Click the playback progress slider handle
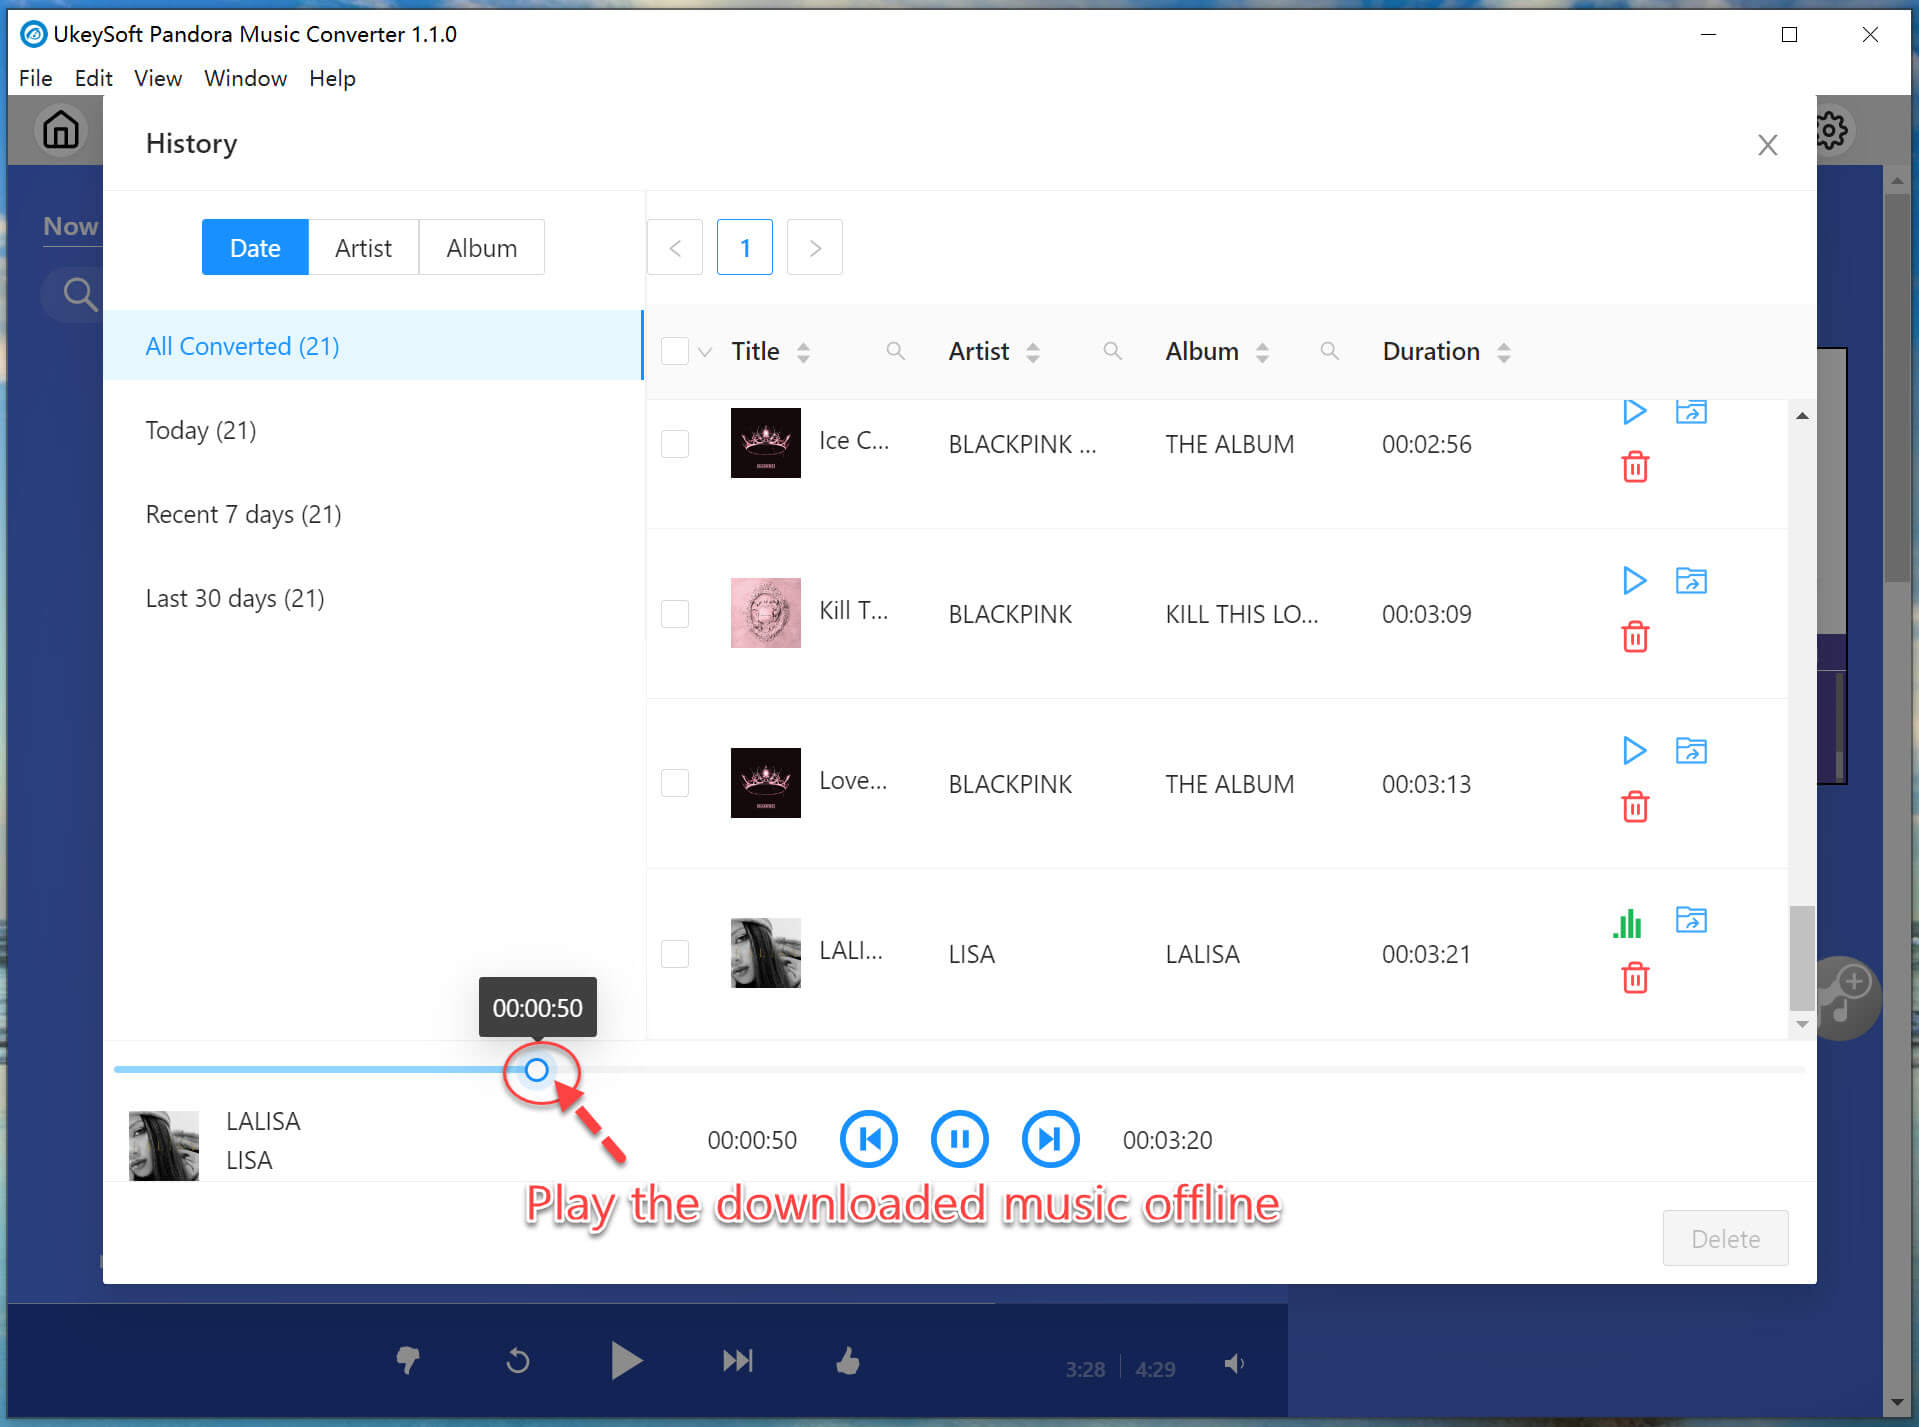The image size is (1919, 1427). [537, 1070]
